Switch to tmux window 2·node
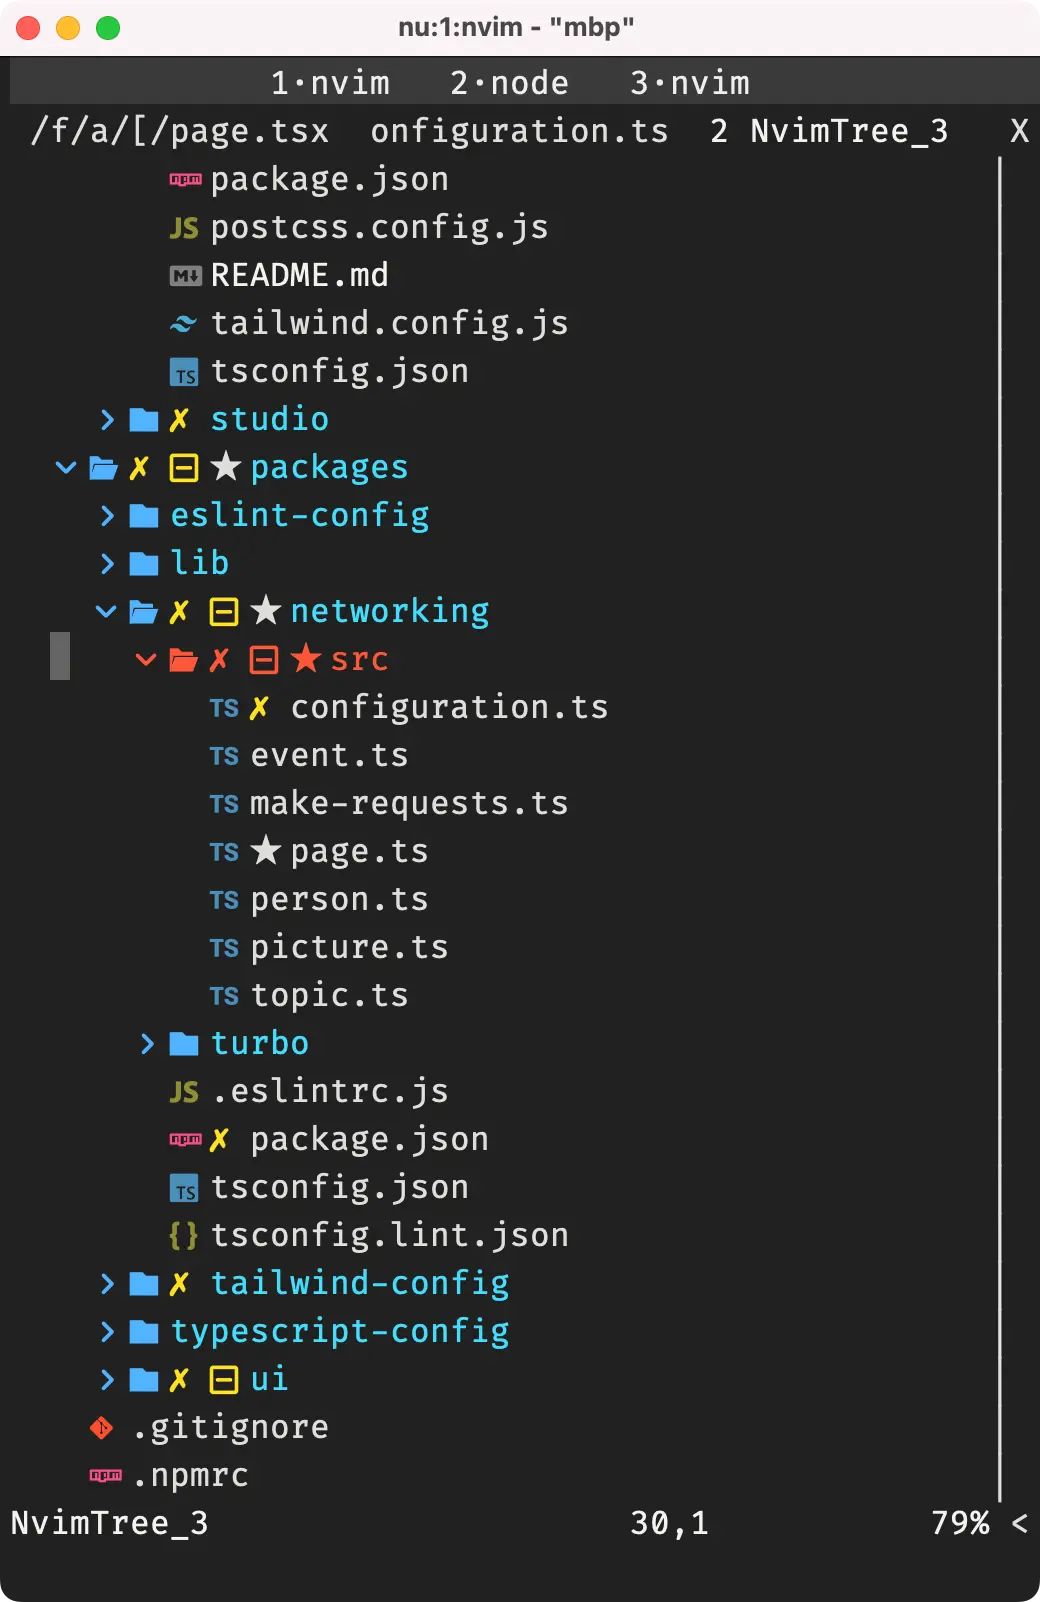The width and height of the screenshot is (1040, 1602). 510,83
